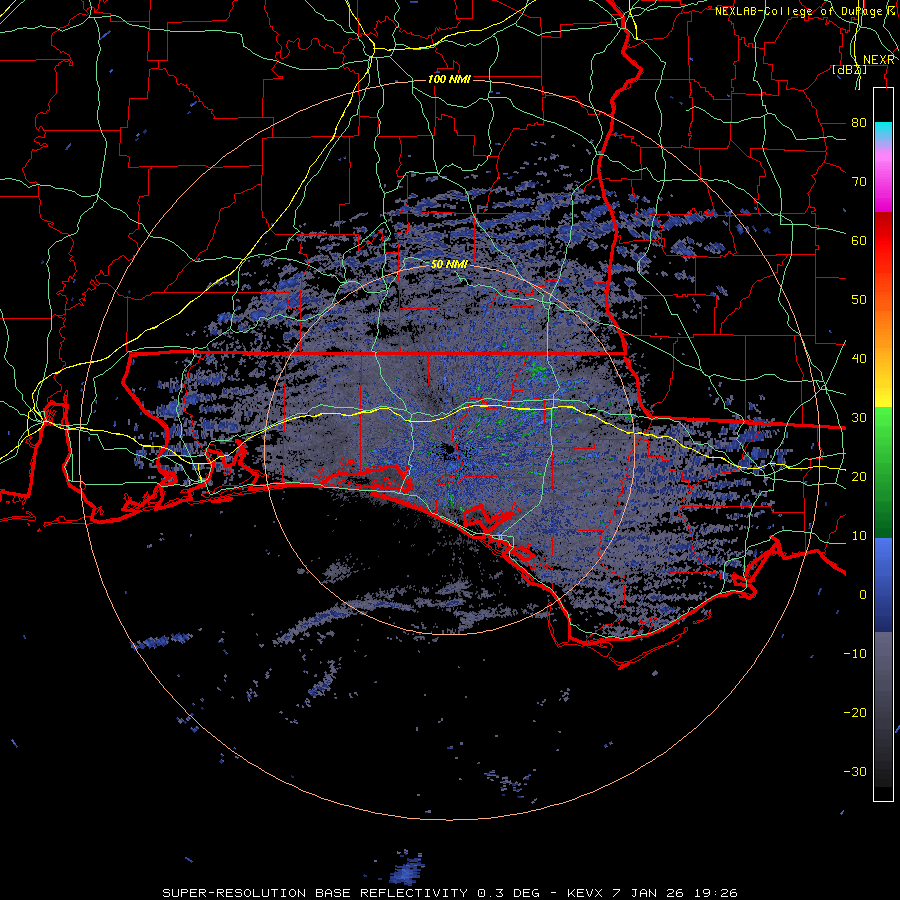Viewport: 900px width, 900px height.
Task: Click the "40" value on the dBZ scale
Action: 859,359
